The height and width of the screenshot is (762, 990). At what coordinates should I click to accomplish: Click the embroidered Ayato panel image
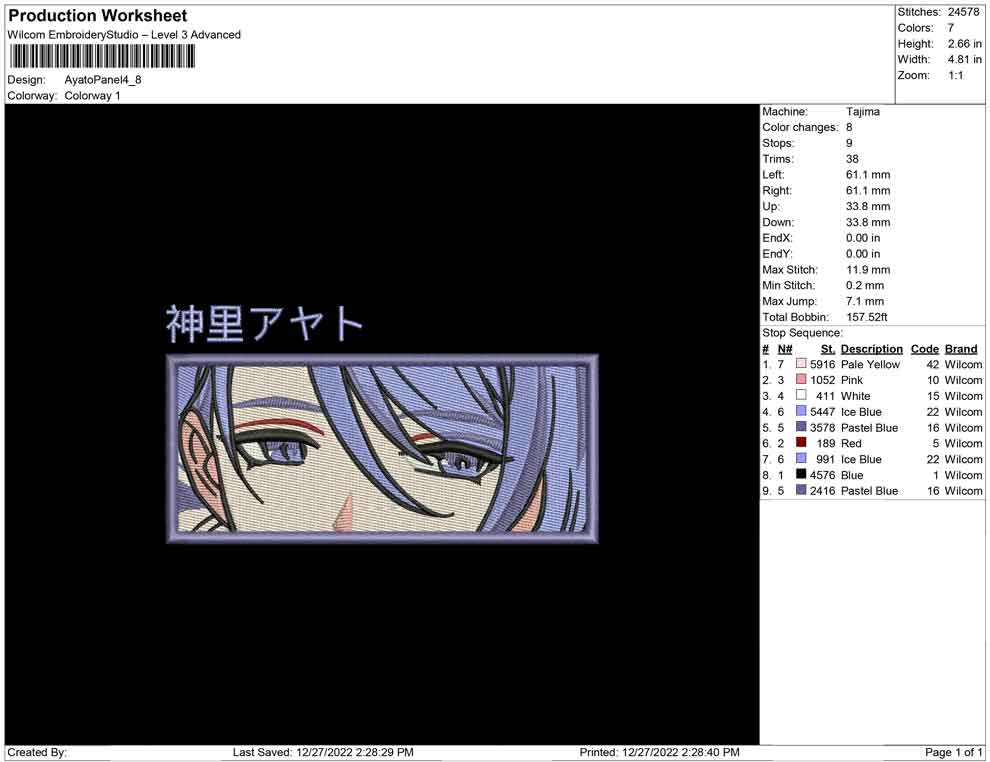[x=383, y=449]
